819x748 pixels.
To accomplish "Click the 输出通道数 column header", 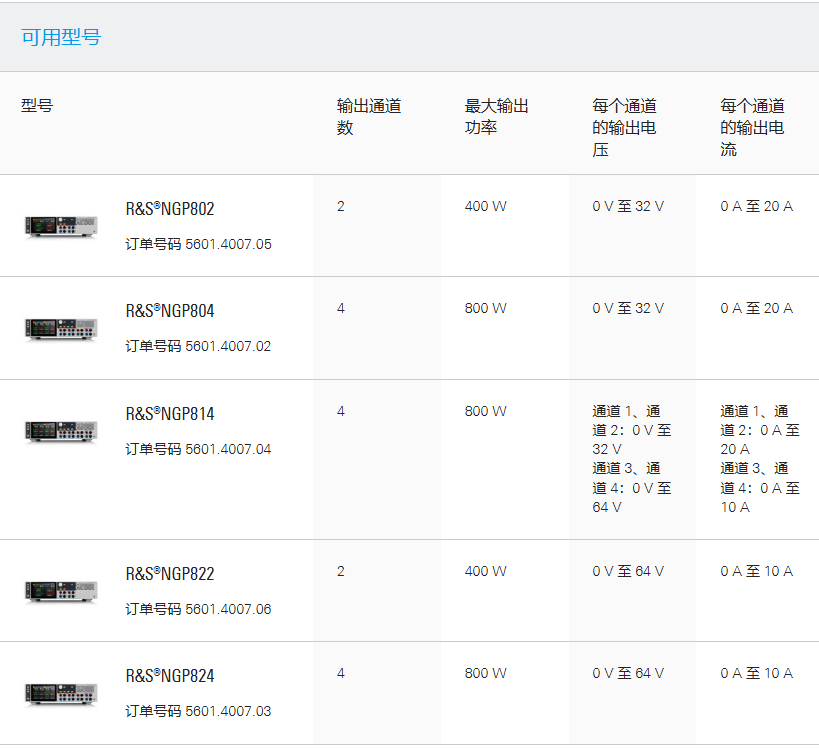I will click(x=369, y=116).
